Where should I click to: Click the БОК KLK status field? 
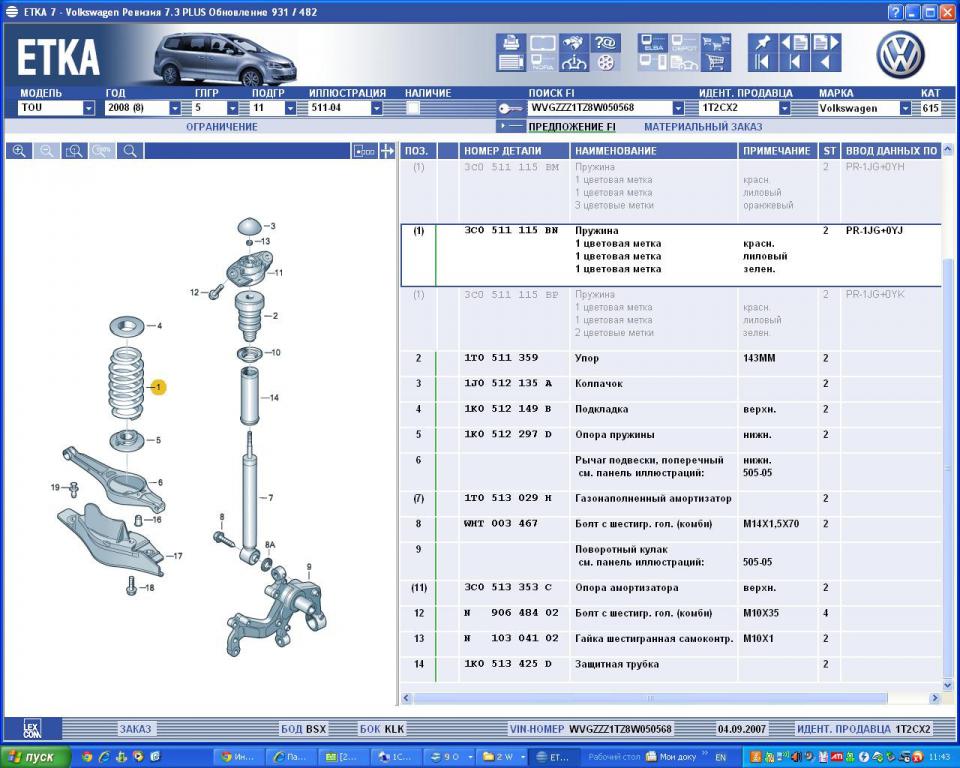pyautogui.click(x=382, y=729)
